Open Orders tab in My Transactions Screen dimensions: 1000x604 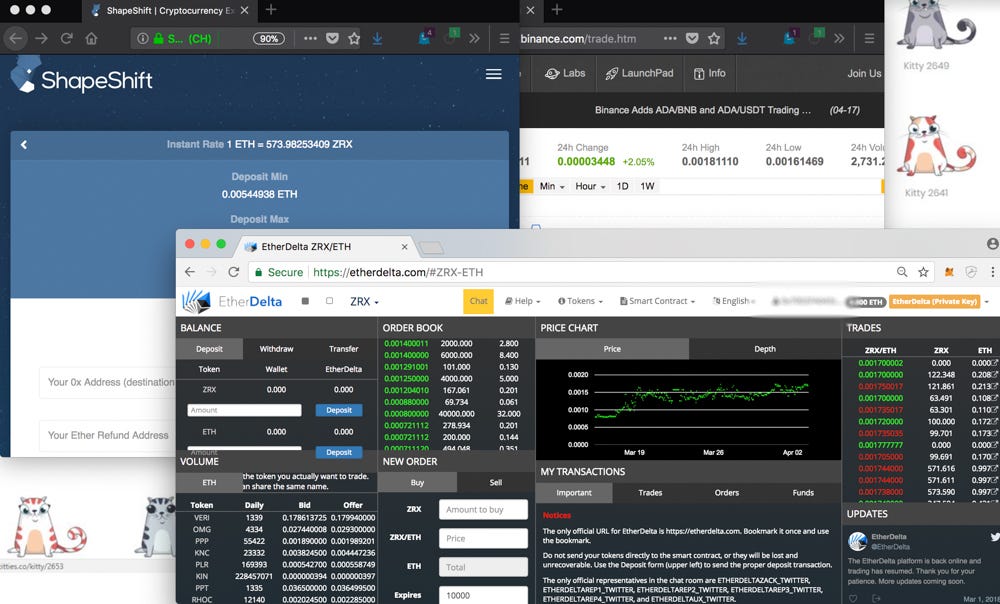coord(726,492)
